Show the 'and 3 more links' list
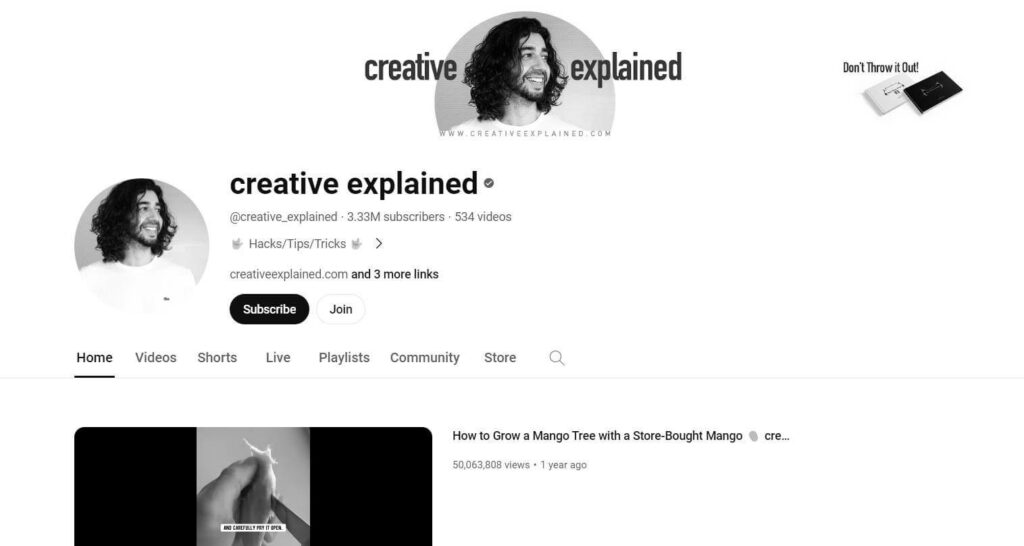The width and height of the screenshot is (1024, 546). tap(394, 274)
